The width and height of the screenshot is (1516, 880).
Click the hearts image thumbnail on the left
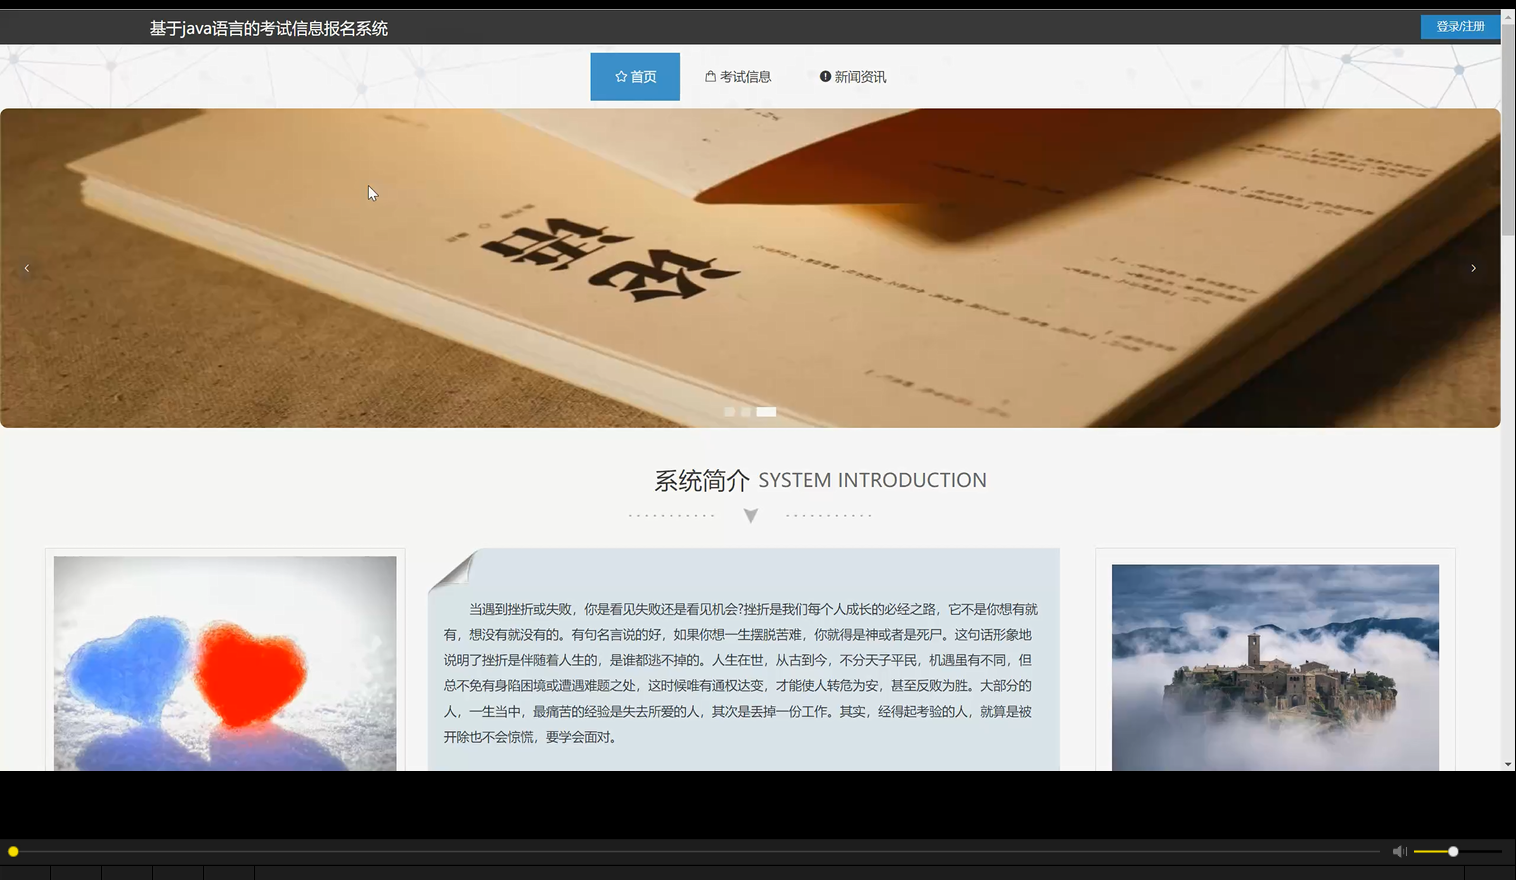pyautogui.click(x=224, y=663)
